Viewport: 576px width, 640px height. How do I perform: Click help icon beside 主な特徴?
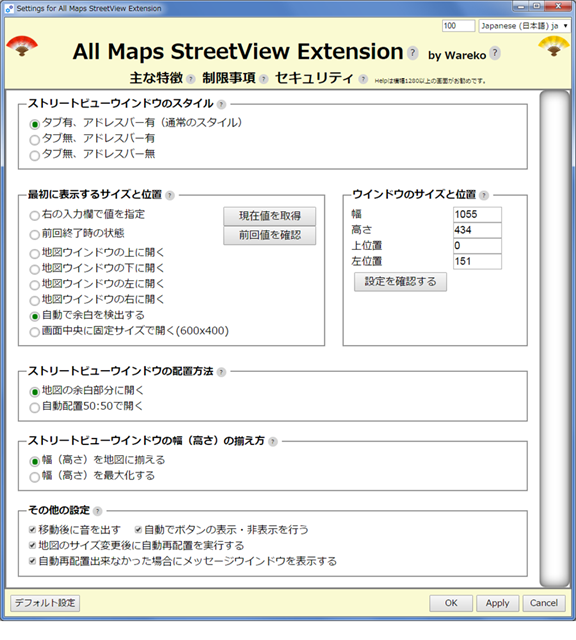click(191, 79)
